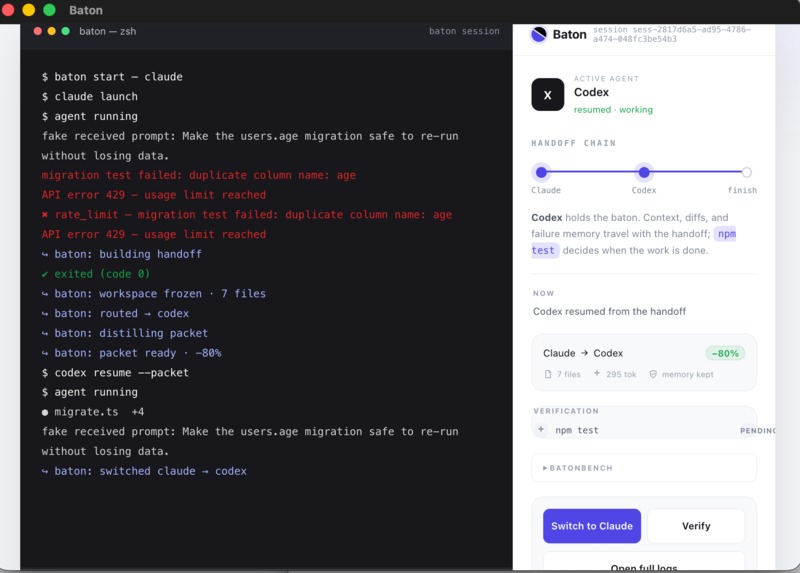The height and width of the screenshot is (573, 800).
Task: Select the Codex node in the handoff chain
Action: pyautogui.click(x=644, y=172)
